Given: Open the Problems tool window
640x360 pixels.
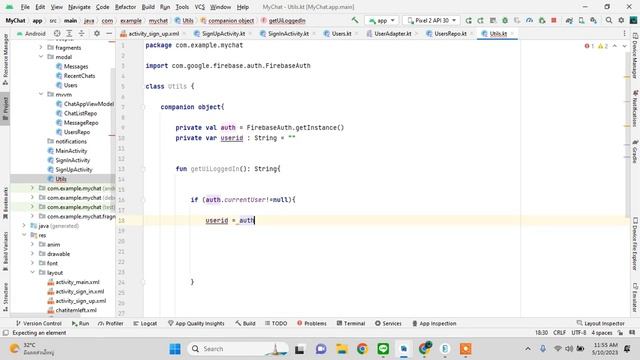Looking at the screenshot, I should (312, 323).
